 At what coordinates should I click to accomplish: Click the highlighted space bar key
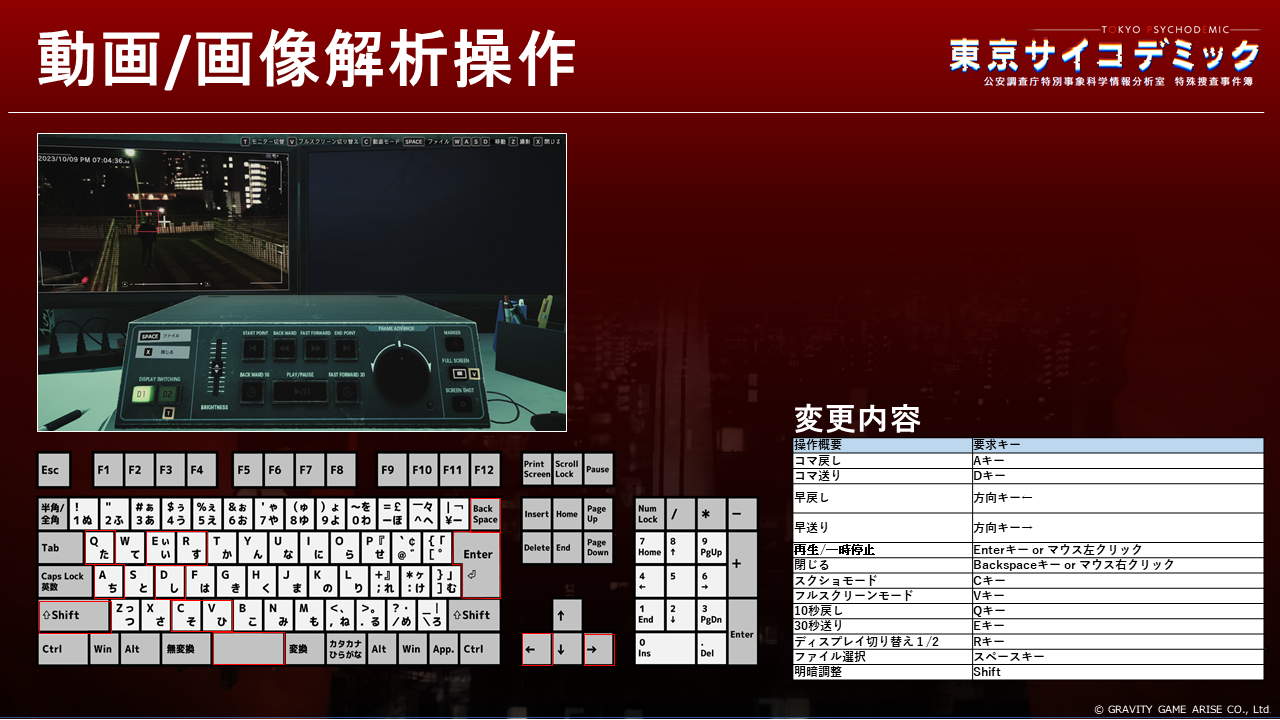248,649
